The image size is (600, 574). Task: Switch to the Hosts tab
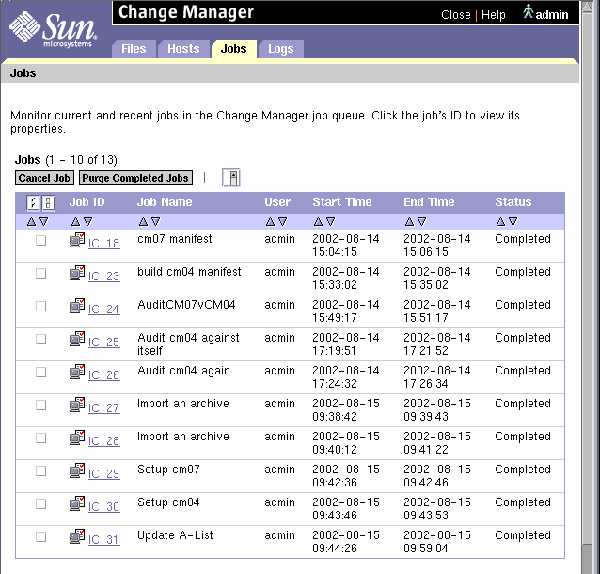[183, 49]
